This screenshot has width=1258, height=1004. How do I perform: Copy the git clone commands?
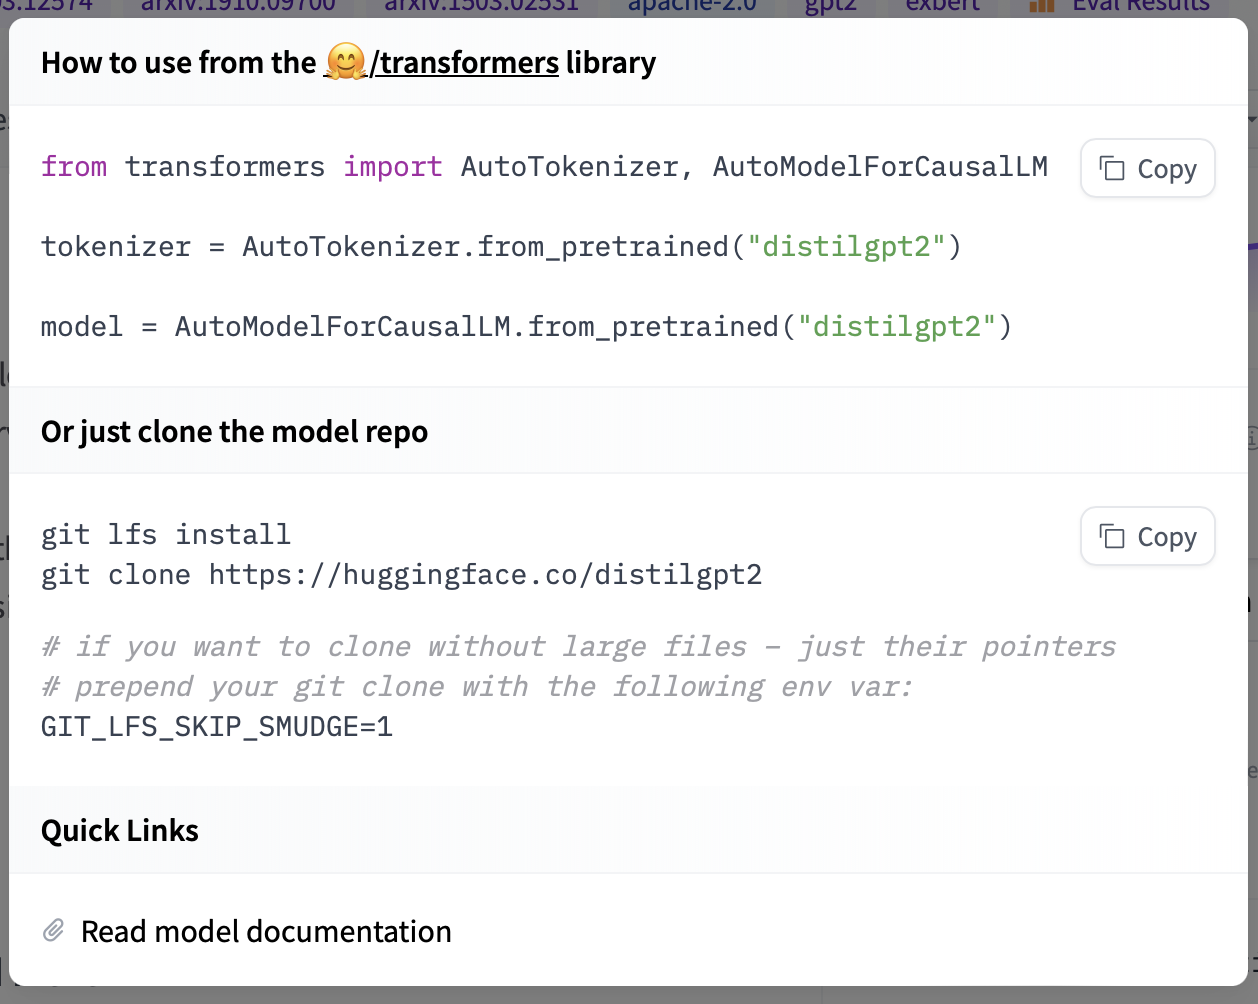click(1147, 537)
